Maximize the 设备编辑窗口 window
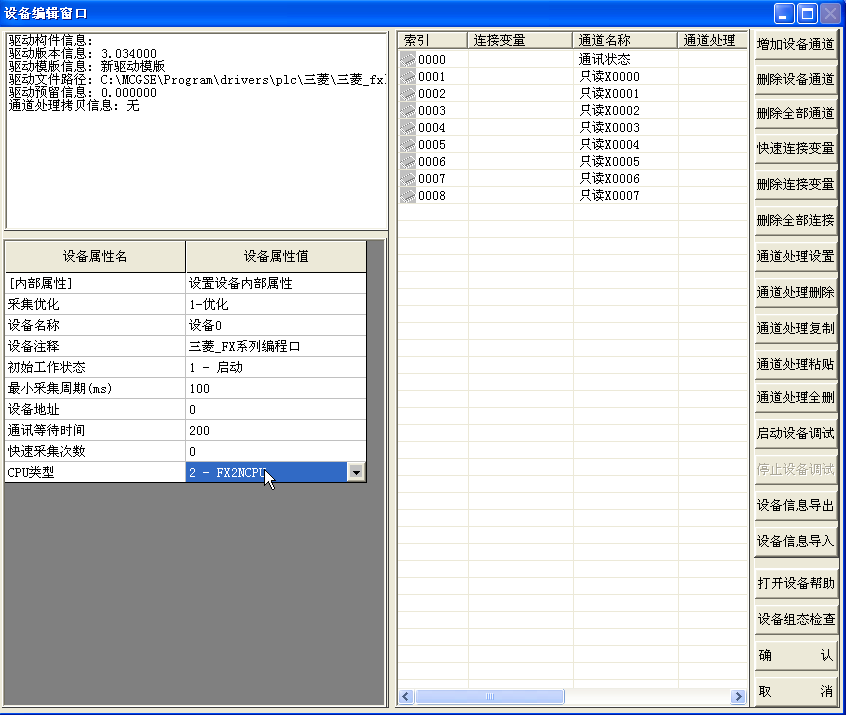 pyautogui.click(x=807, y=13)
